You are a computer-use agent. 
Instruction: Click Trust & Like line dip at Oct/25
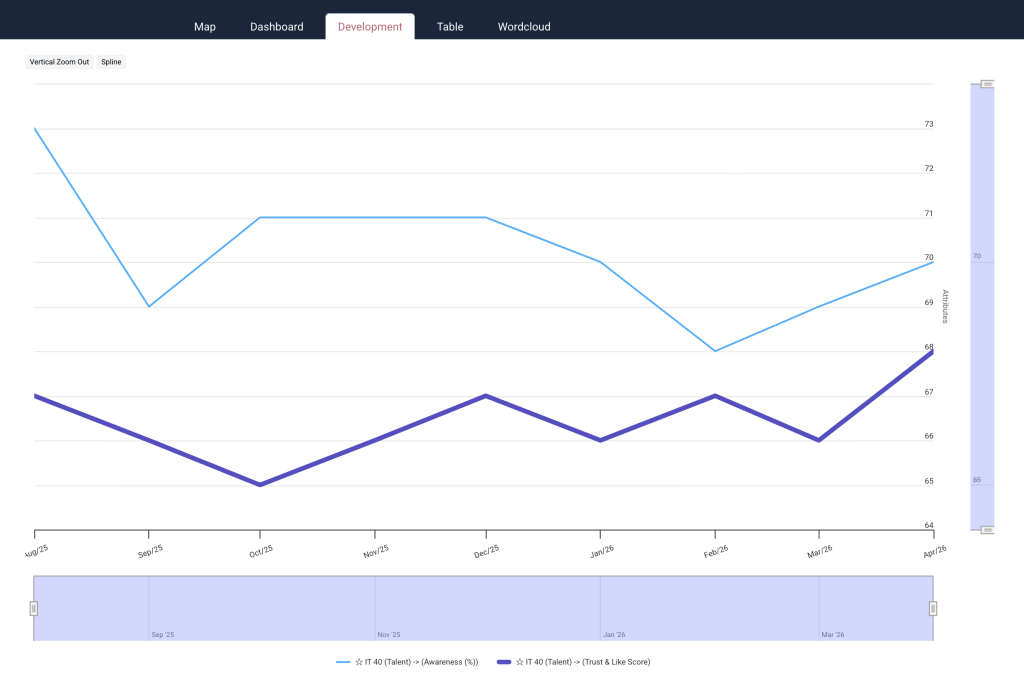pos(260,485)
